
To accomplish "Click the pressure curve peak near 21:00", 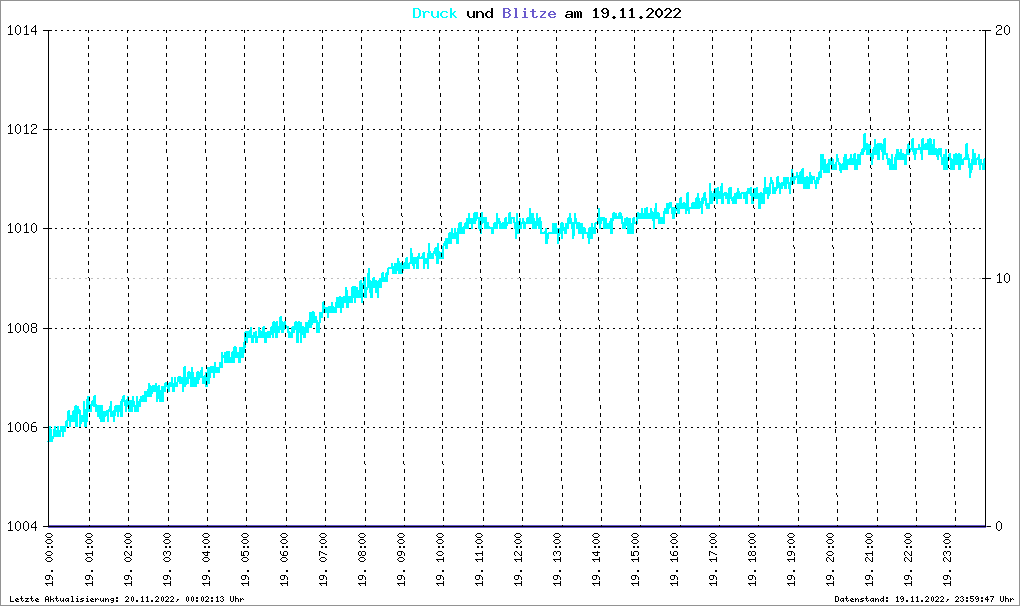I will click(865, 139).
